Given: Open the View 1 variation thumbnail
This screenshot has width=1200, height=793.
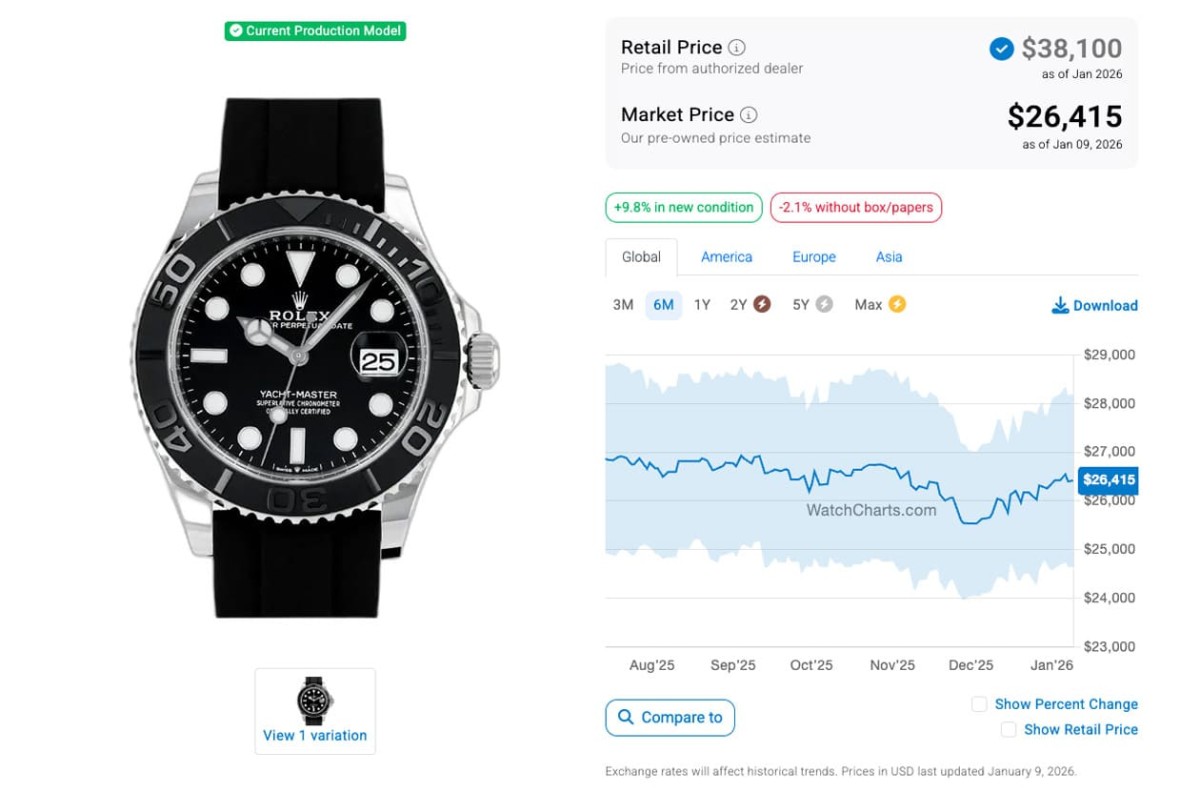Looking at the screenshot, I should tap(315, 711).
